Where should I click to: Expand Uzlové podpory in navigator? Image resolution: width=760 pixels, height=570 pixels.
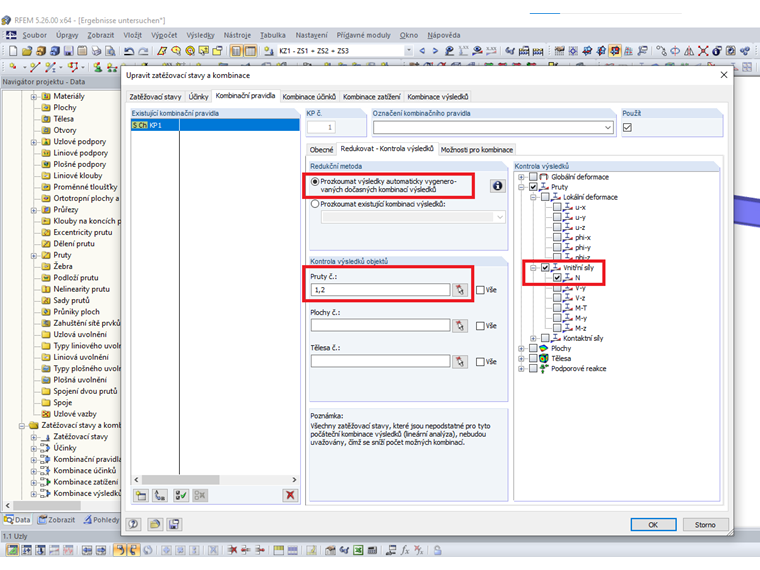point(33,142)
